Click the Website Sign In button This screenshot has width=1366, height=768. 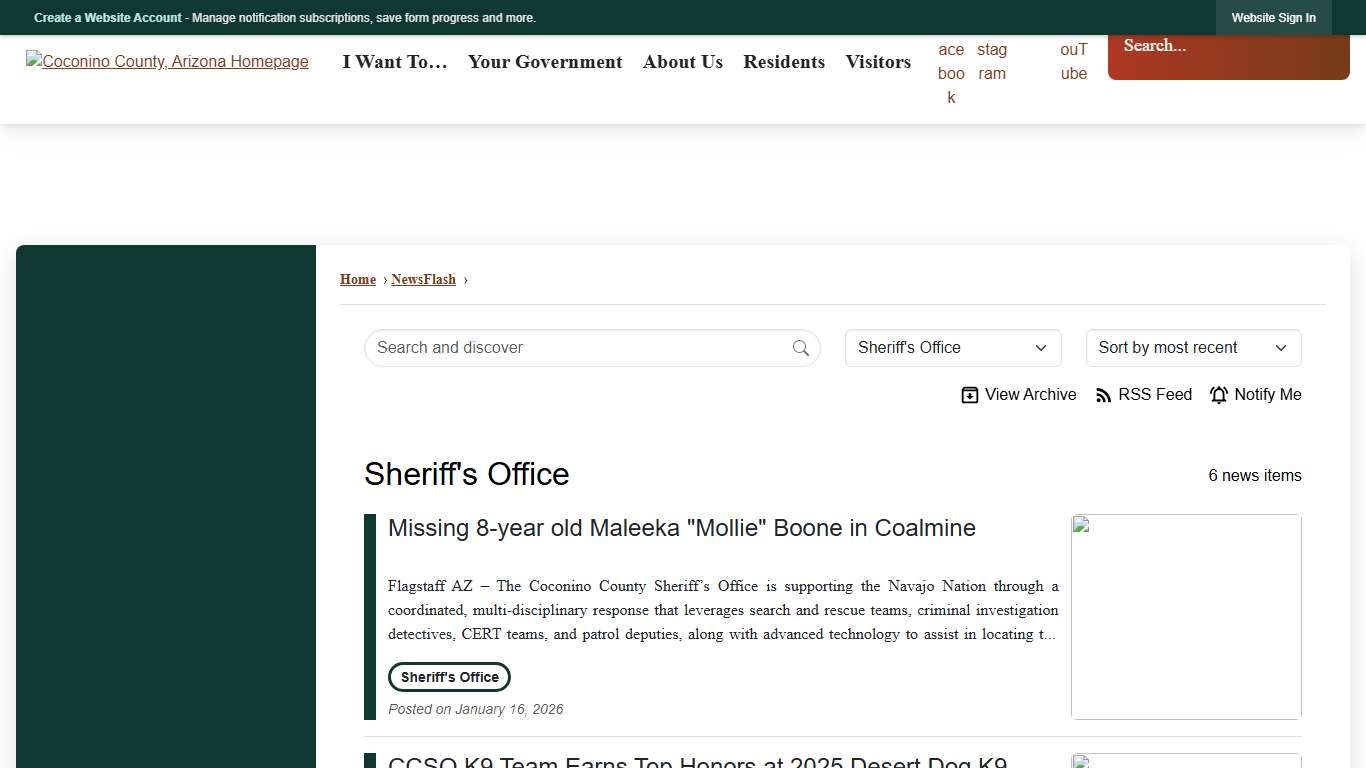pyautogui.click(x=1273, y=17)
